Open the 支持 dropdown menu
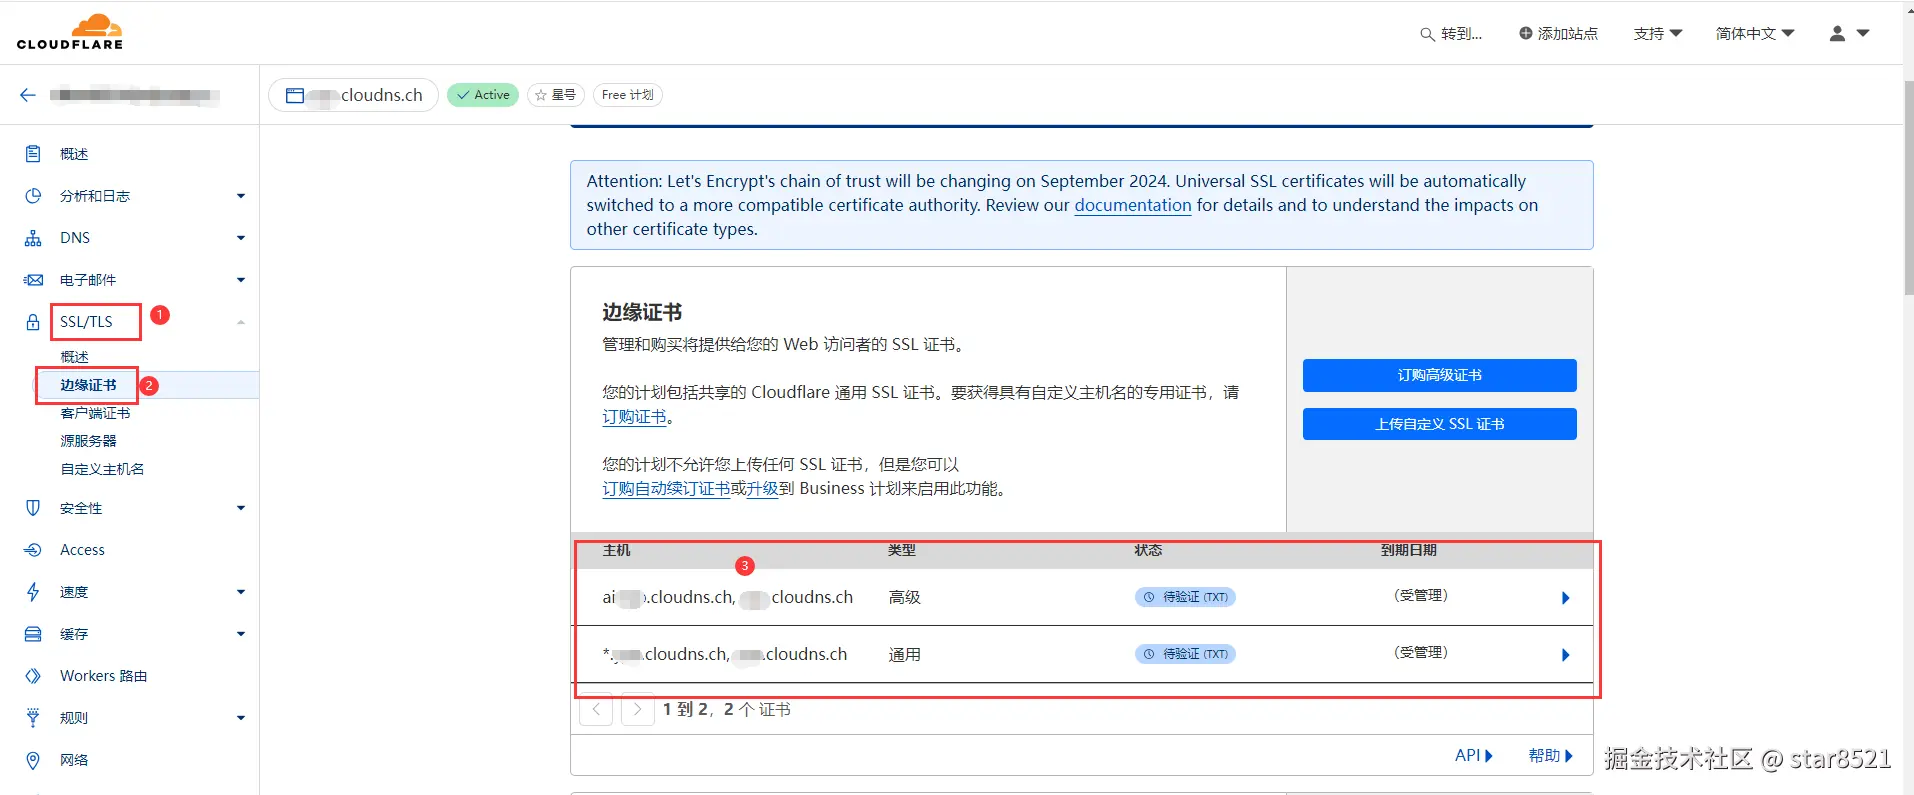The image size is (1914, 795). [x=1658, y=33]
